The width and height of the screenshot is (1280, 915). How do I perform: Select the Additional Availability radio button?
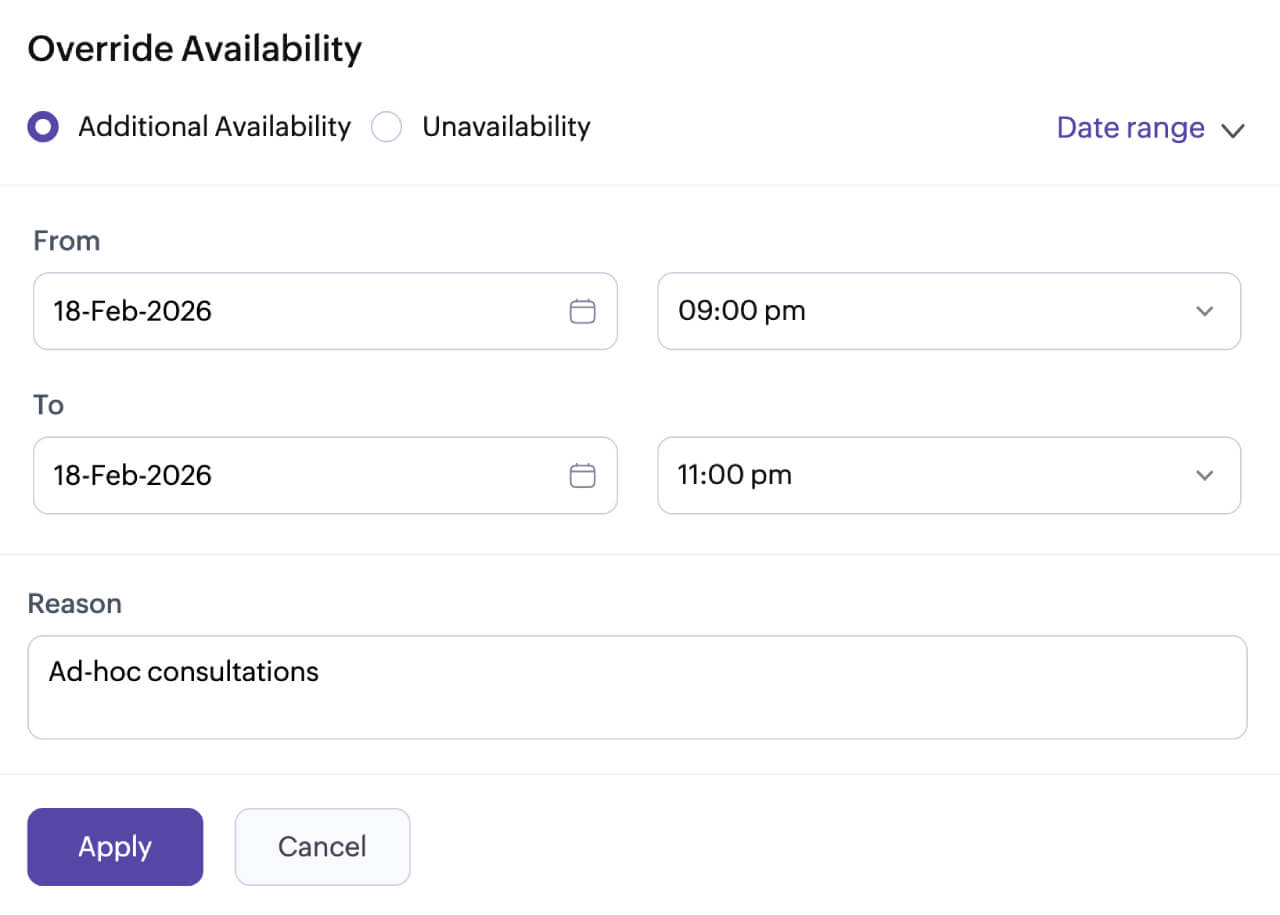point(43,127)
